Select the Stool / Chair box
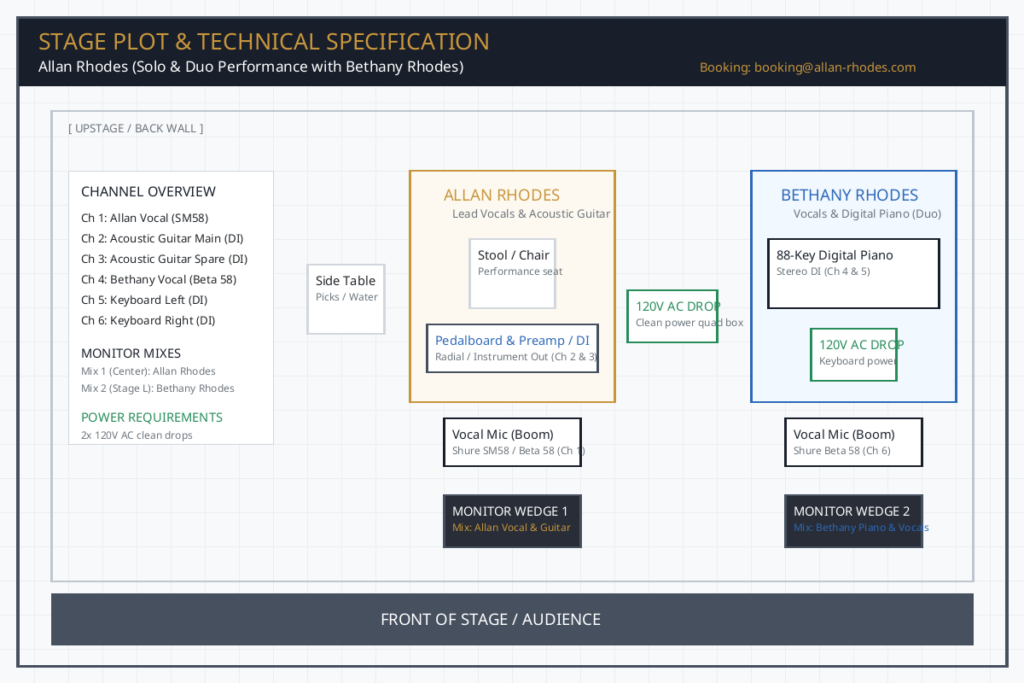 [x=513, y=274]
